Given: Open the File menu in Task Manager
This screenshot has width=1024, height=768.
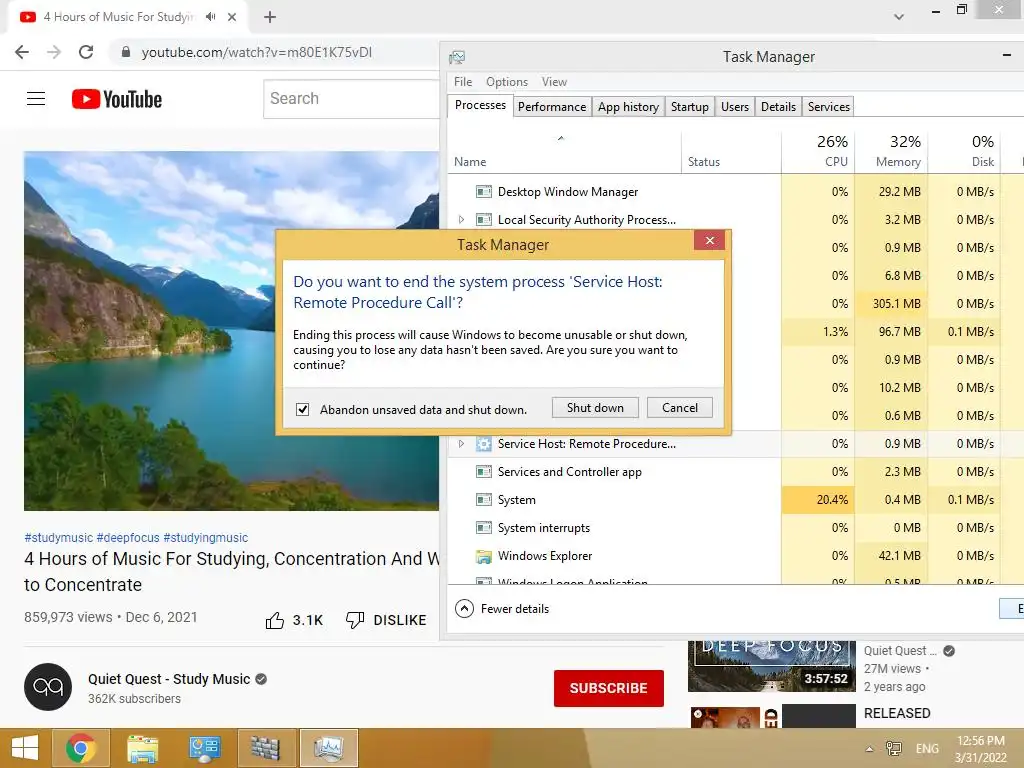Looking at the screenshot, I should pos(463,82).
